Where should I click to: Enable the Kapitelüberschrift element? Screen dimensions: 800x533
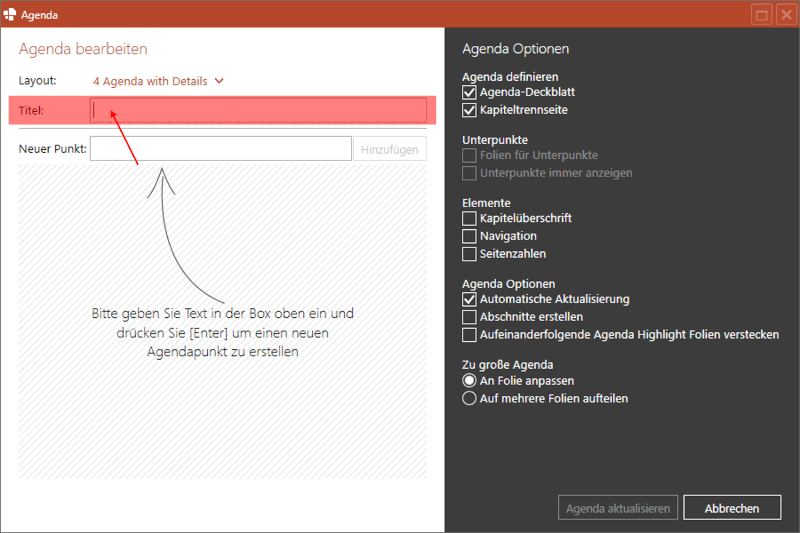pos(470,218)
